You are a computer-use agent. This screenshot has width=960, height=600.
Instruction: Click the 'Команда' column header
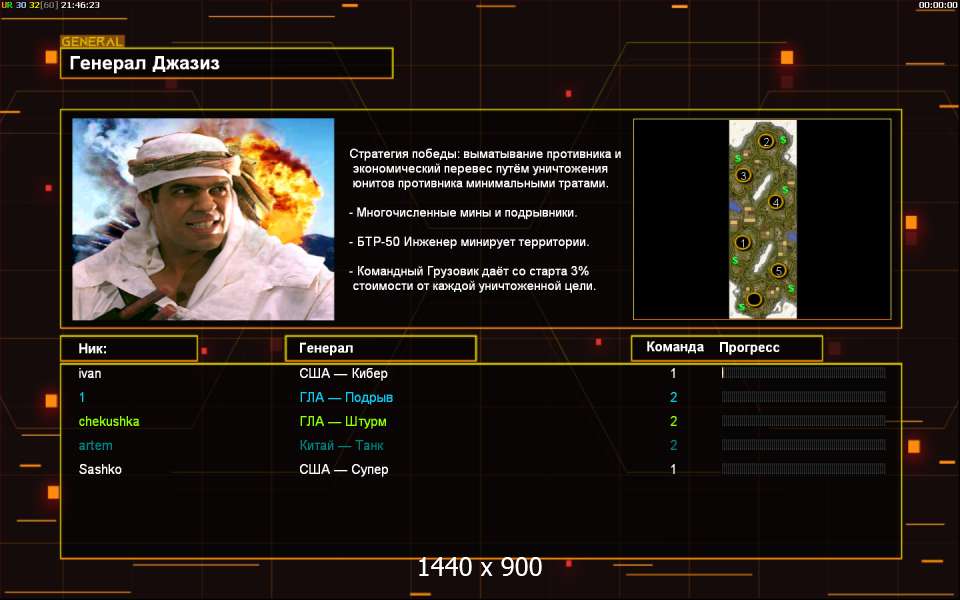[675, 347]
